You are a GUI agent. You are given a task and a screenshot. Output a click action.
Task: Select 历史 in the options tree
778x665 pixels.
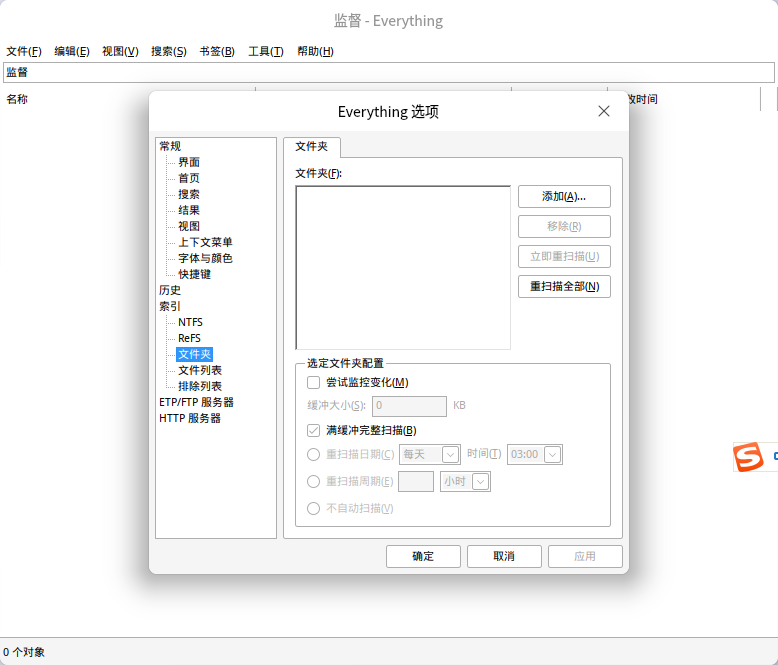[170, 290]
